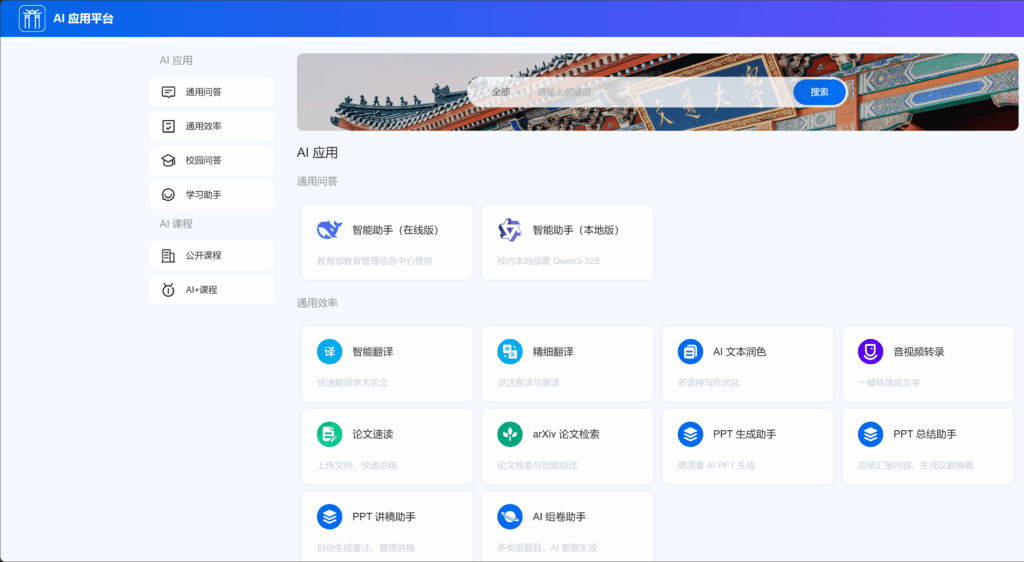Screen dimensions: 1024x562
Task: Click the AI 文本润色 document icon
Action: [x=690, y=352]
